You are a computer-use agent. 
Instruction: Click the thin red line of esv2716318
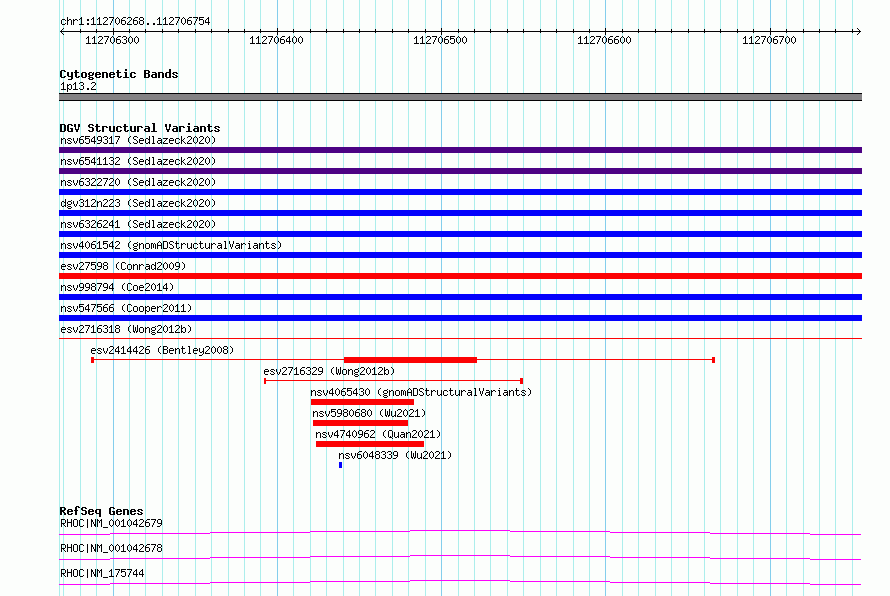point(460,339)
